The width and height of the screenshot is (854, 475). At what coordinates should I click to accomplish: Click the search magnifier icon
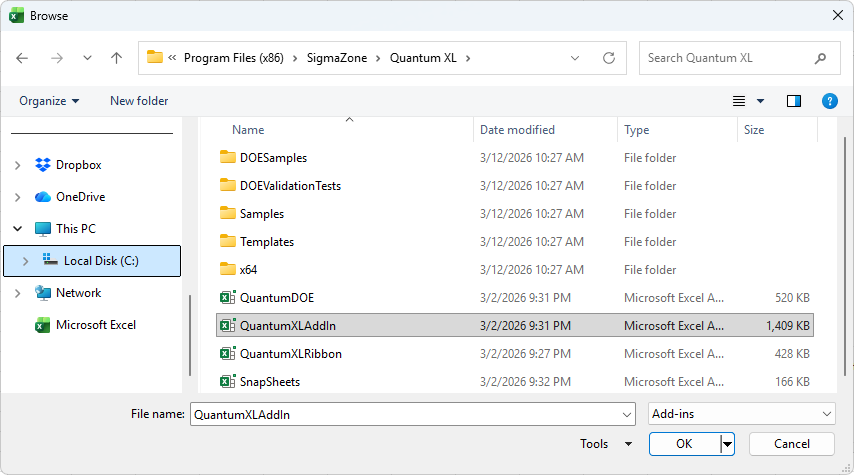click(820, 58)
